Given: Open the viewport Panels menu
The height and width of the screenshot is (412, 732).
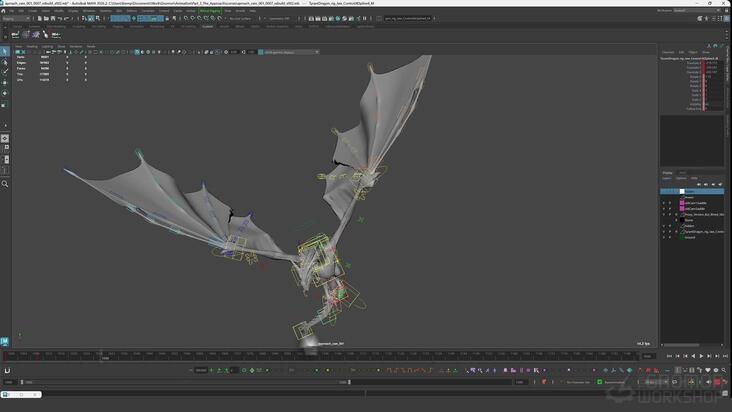Looking at the screenshot, I should (x=91, y=46).
